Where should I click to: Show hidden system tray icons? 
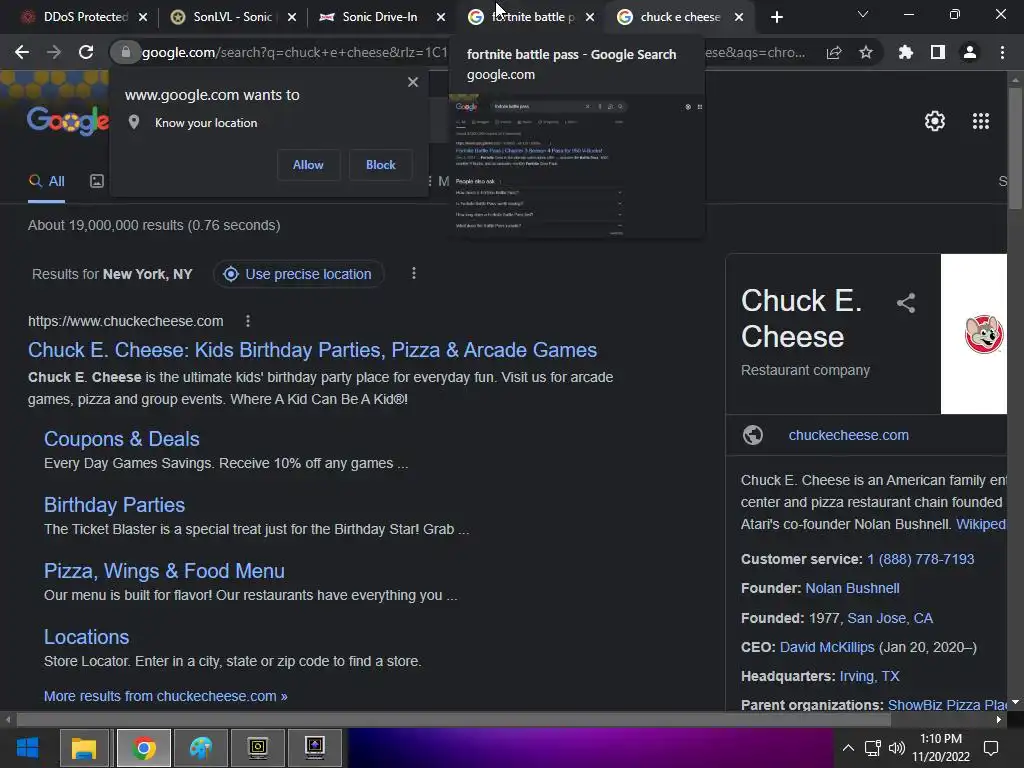pyautogui.click(x=848, y=748)
